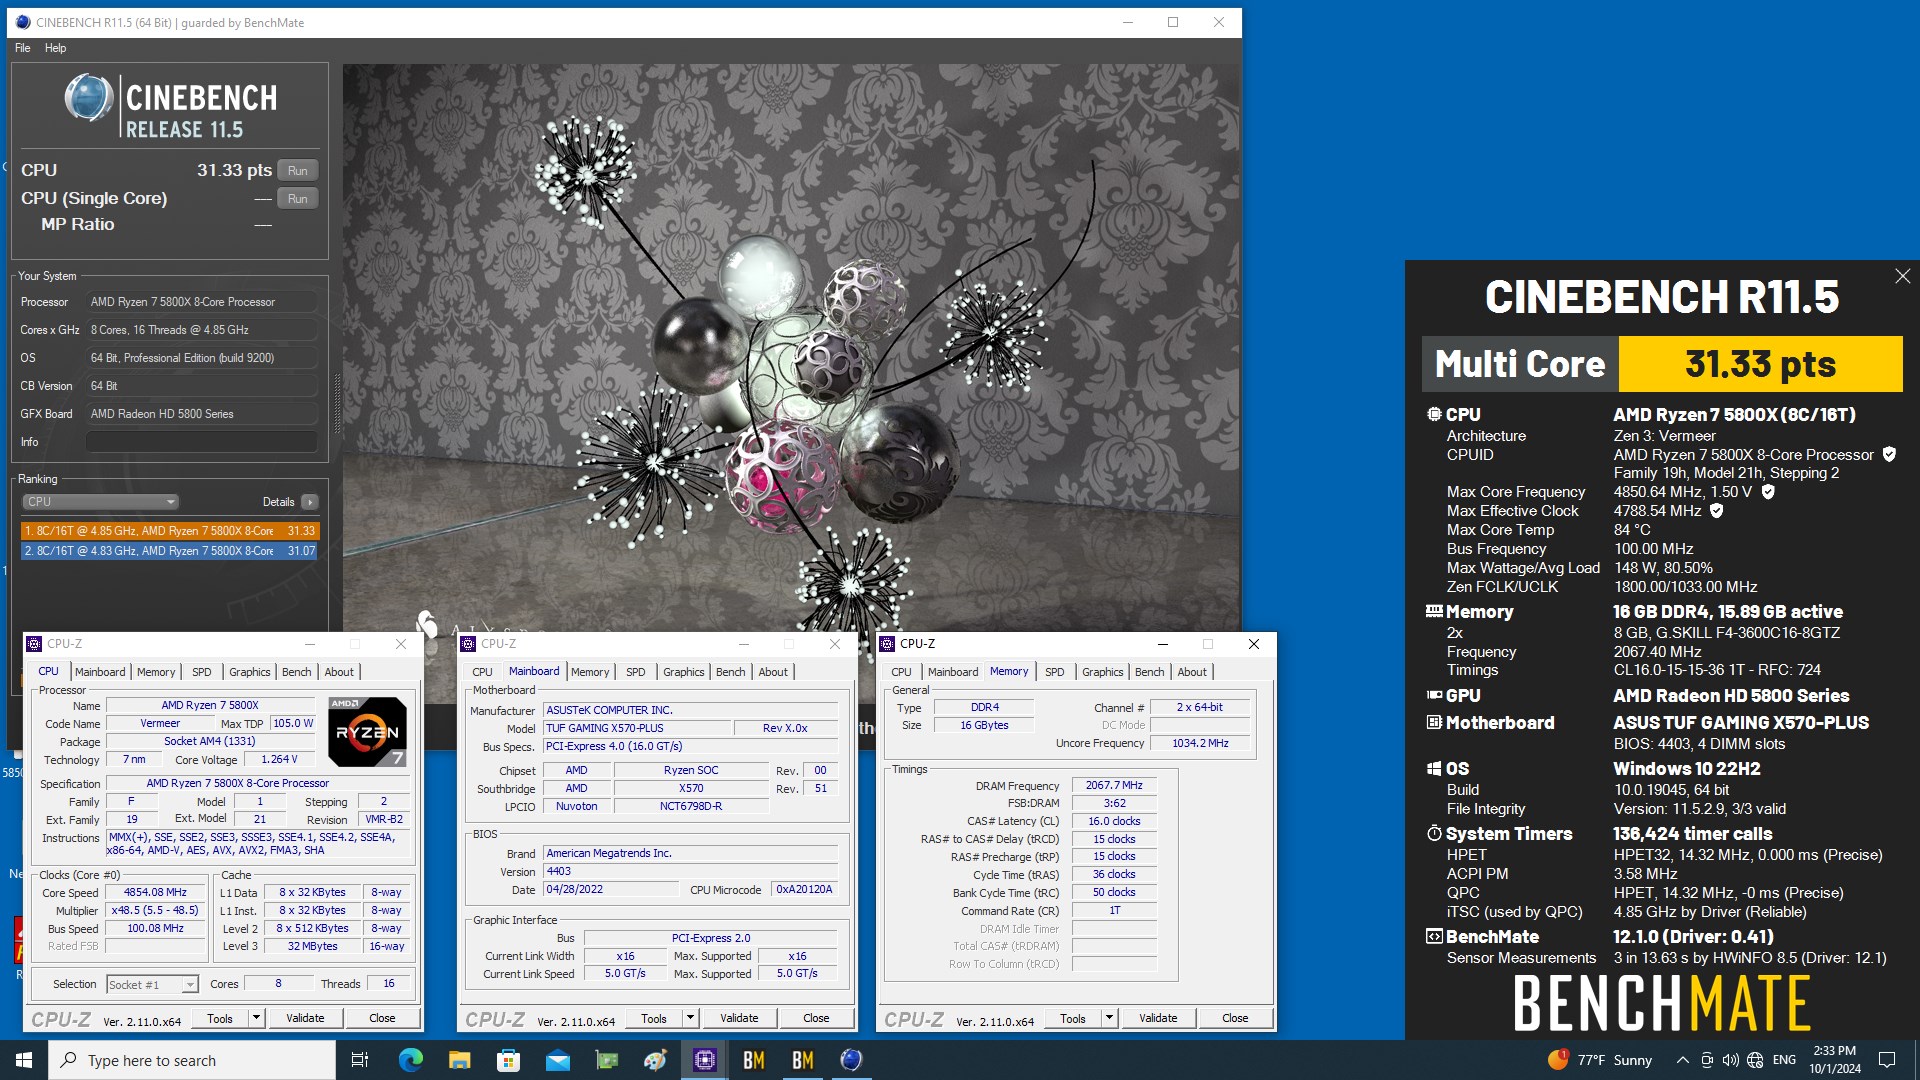Open weather widget showing 77°F Sunny
The width and height of the screenshot is (1920, 1080).
pyautogui.click(x=1600, y=1060)
